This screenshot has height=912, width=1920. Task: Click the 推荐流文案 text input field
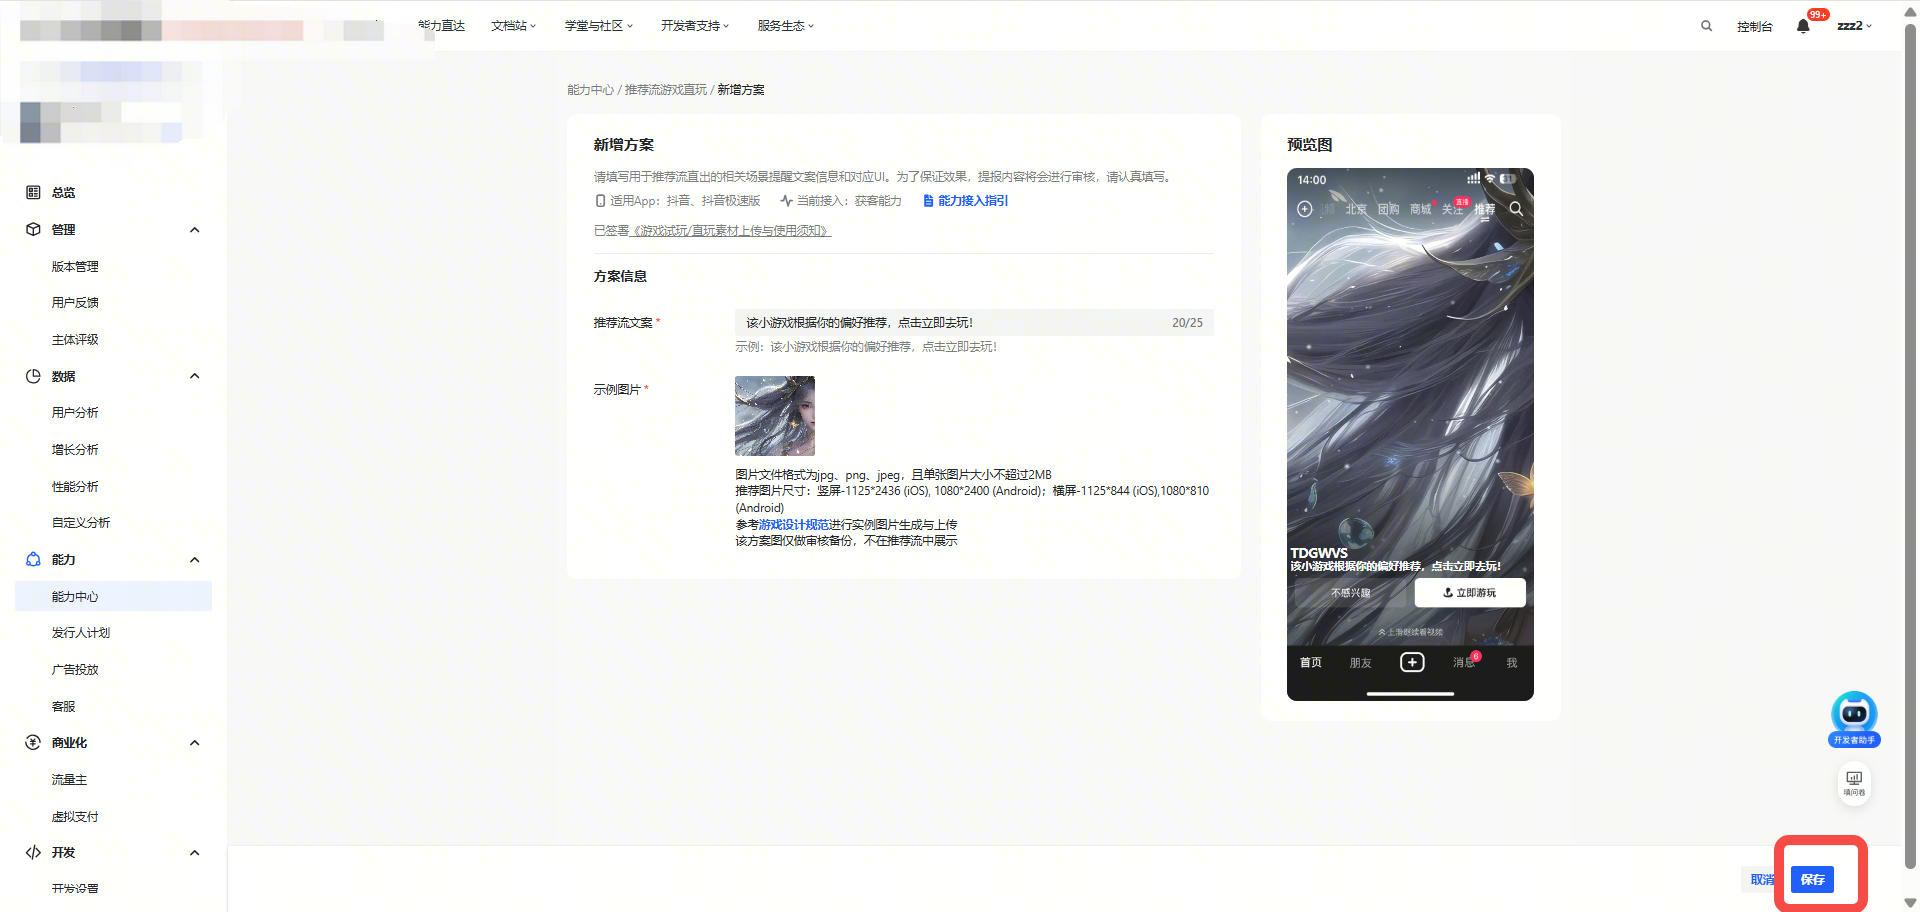tap(950, 323)
